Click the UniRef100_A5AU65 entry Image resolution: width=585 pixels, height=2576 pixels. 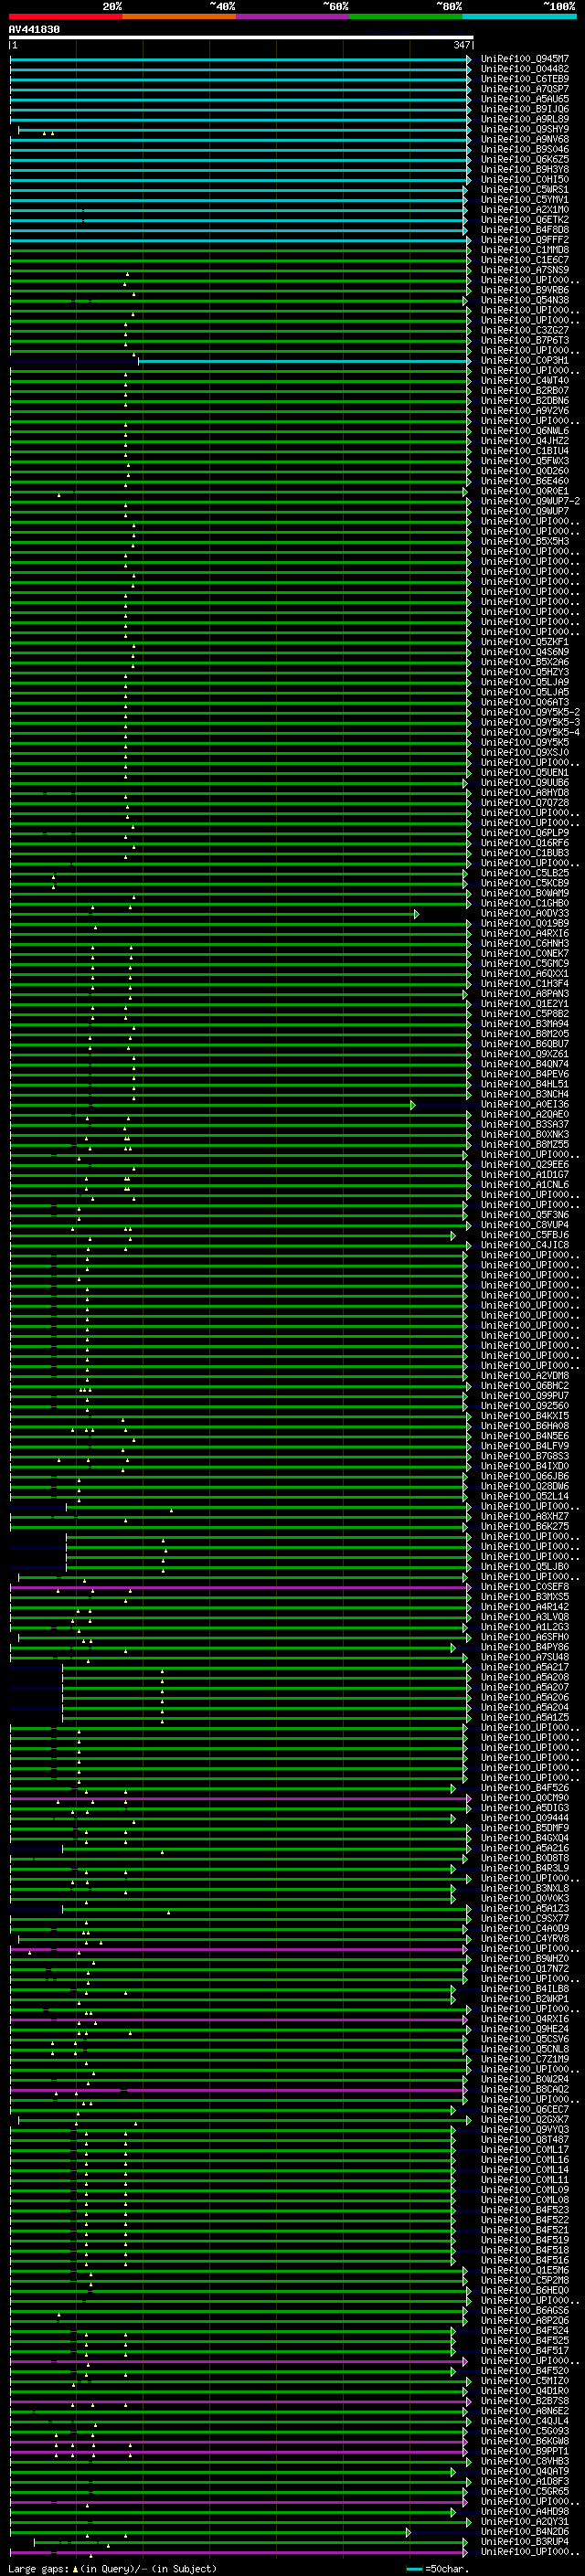(x=525, y=99)
